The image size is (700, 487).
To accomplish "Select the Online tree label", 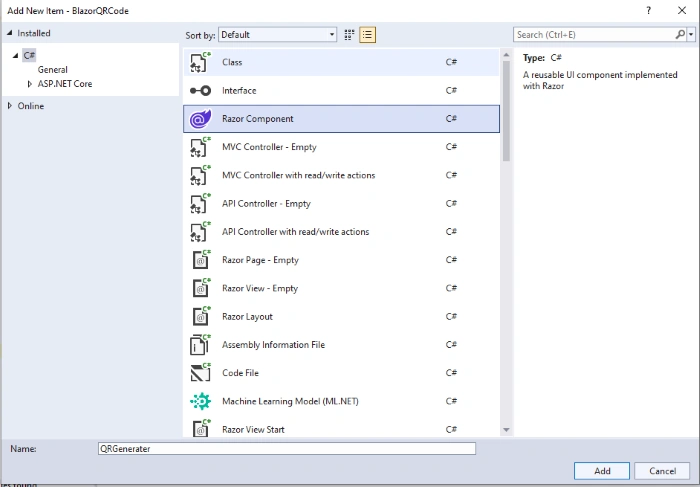I will [x=30, y=106].
